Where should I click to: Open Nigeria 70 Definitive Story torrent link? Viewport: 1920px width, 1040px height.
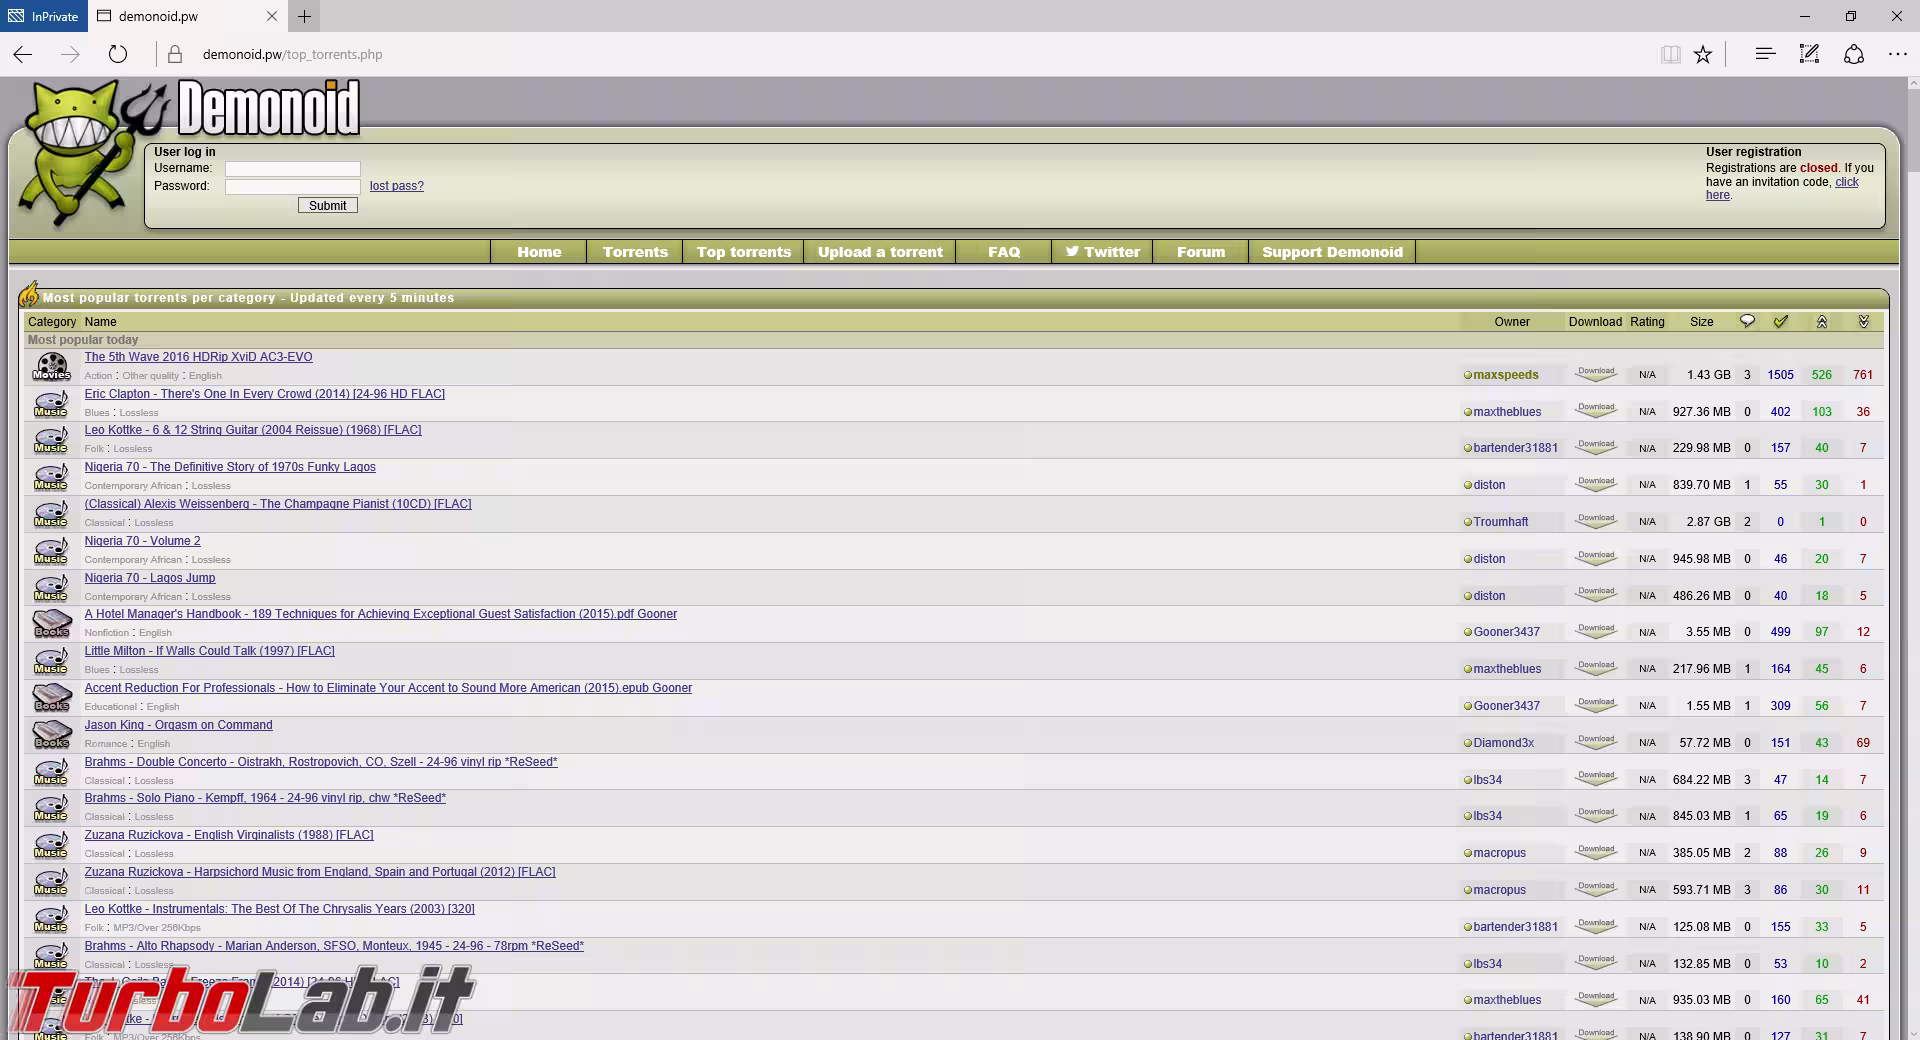(230, 467)
